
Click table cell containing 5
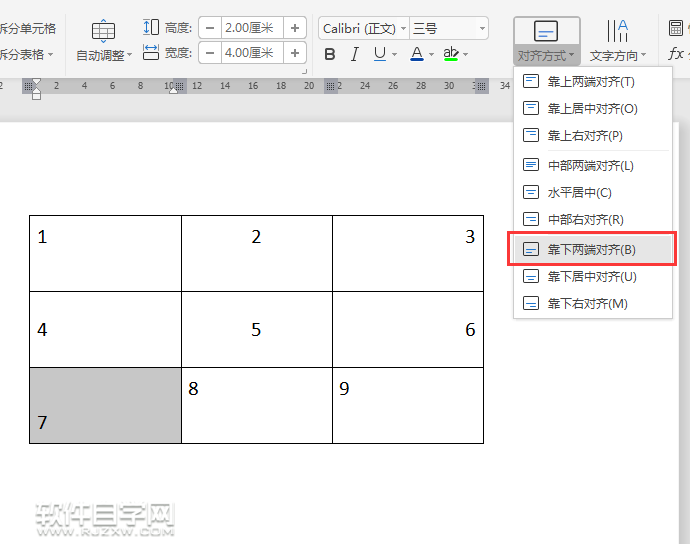click(257, 330)
